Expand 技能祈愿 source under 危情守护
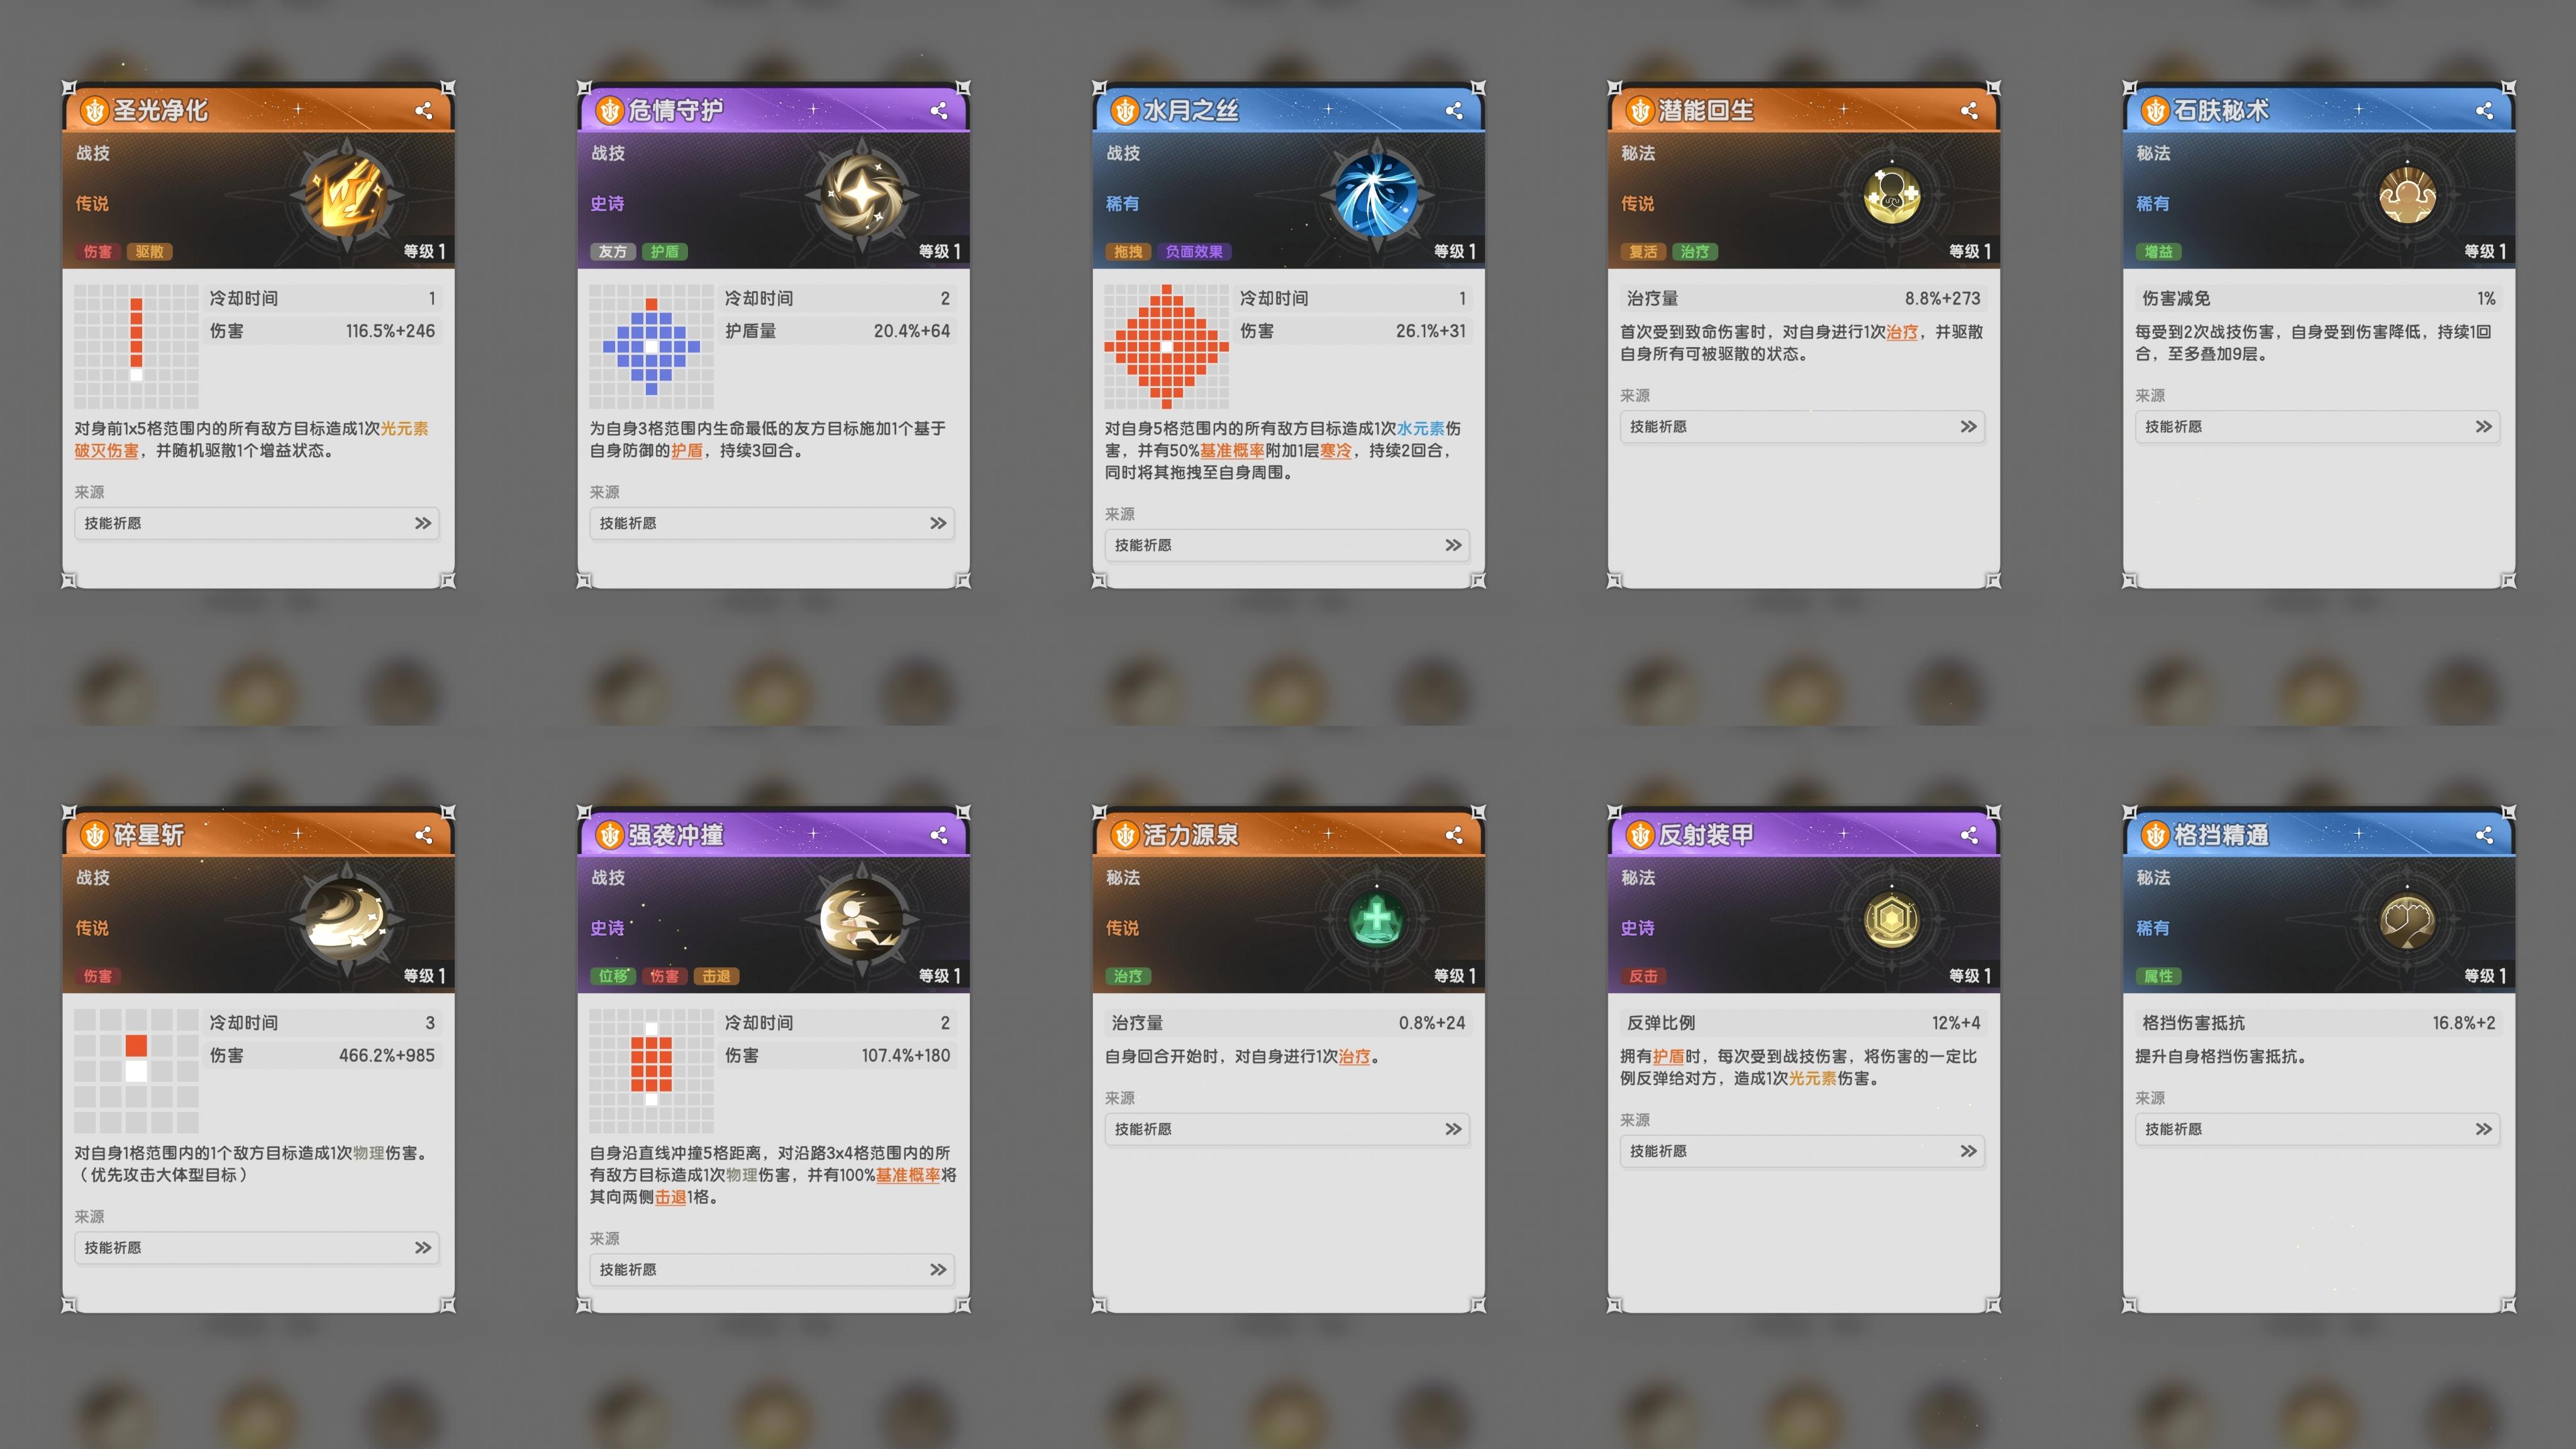The height and width of the screenshot is (1449, 2576). 772,523
